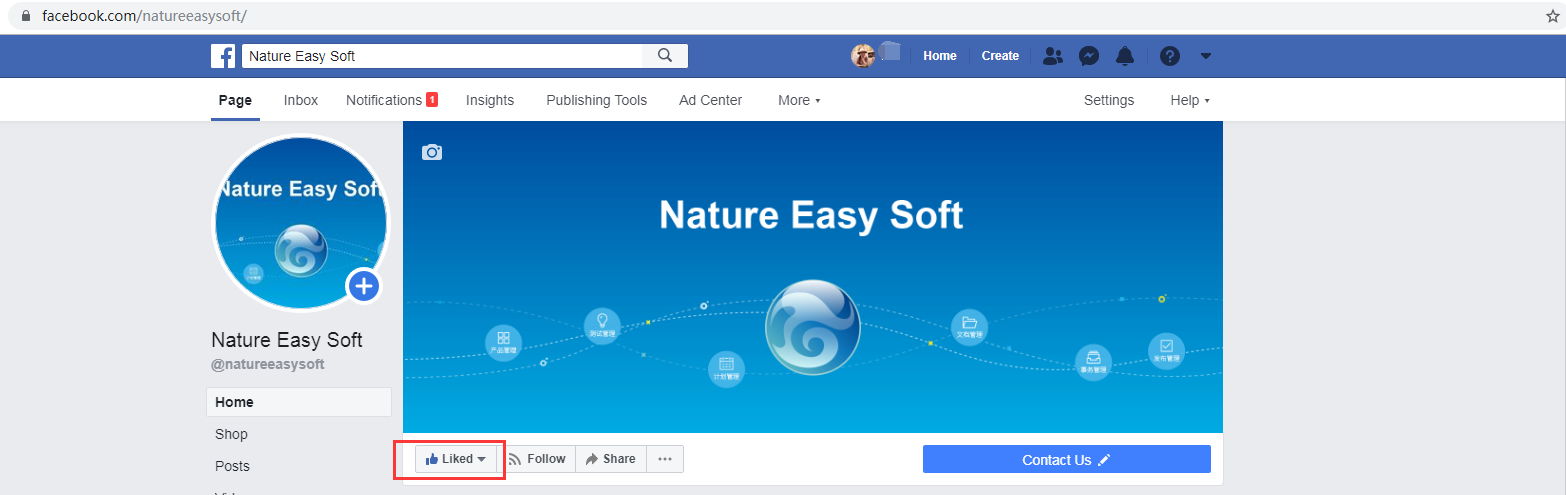Image resolution: width=1566 pixels, height=495 pixels.
Task: Open the Ad Center tab
Action: (711, 100)
